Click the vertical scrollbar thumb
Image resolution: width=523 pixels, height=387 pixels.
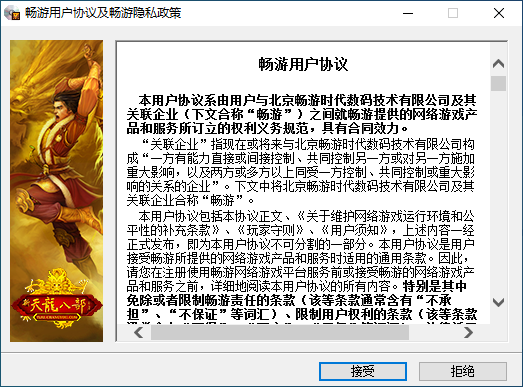click(x=498, y=83)
